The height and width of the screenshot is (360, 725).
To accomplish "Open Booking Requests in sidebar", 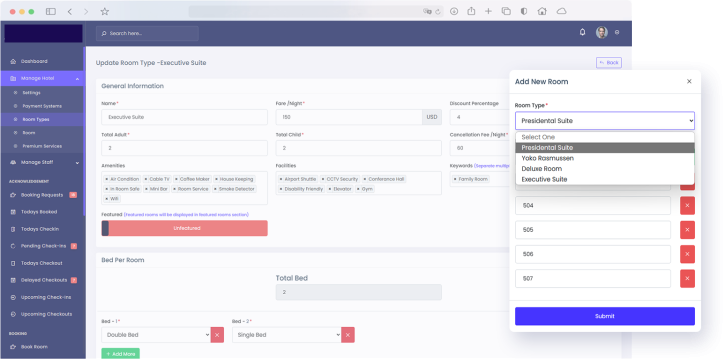I will (x=42, y=195).
